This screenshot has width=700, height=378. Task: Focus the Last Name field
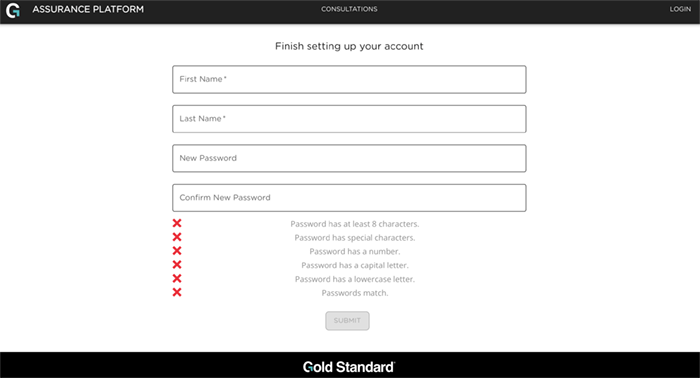point(349,119)
